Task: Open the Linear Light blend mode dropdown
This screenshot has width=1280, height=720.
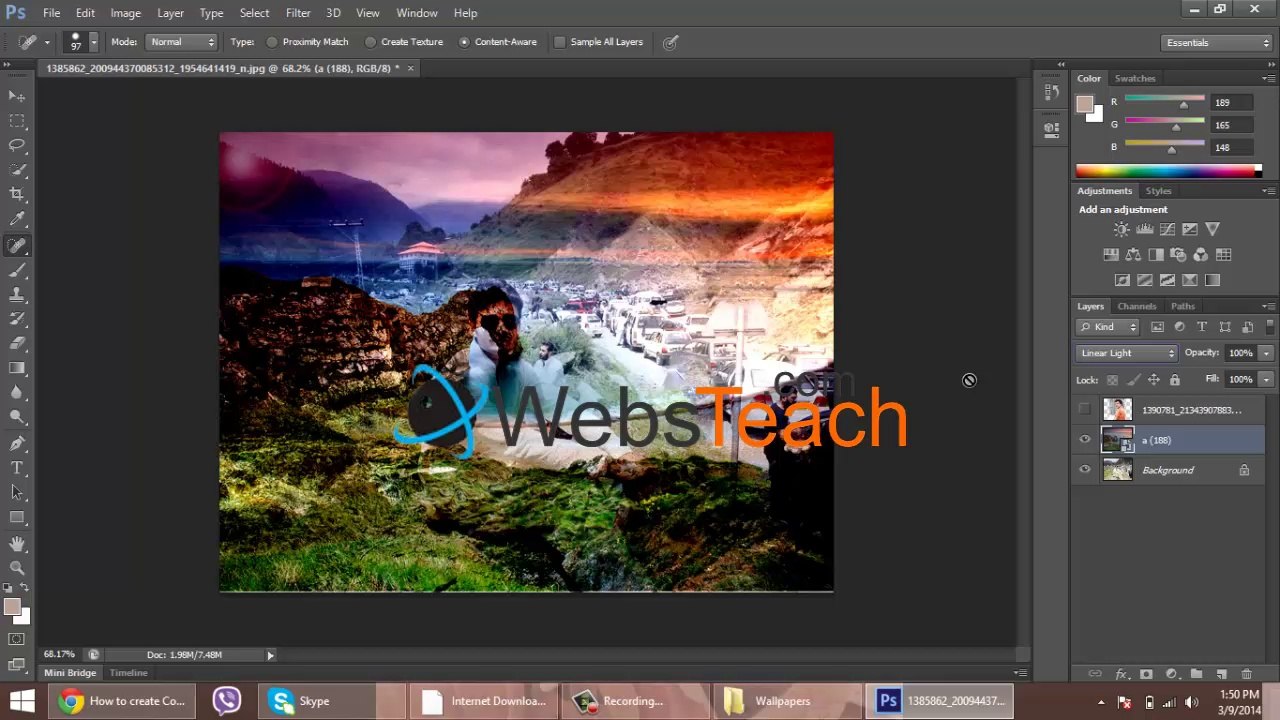Action: click(1127, 353)
